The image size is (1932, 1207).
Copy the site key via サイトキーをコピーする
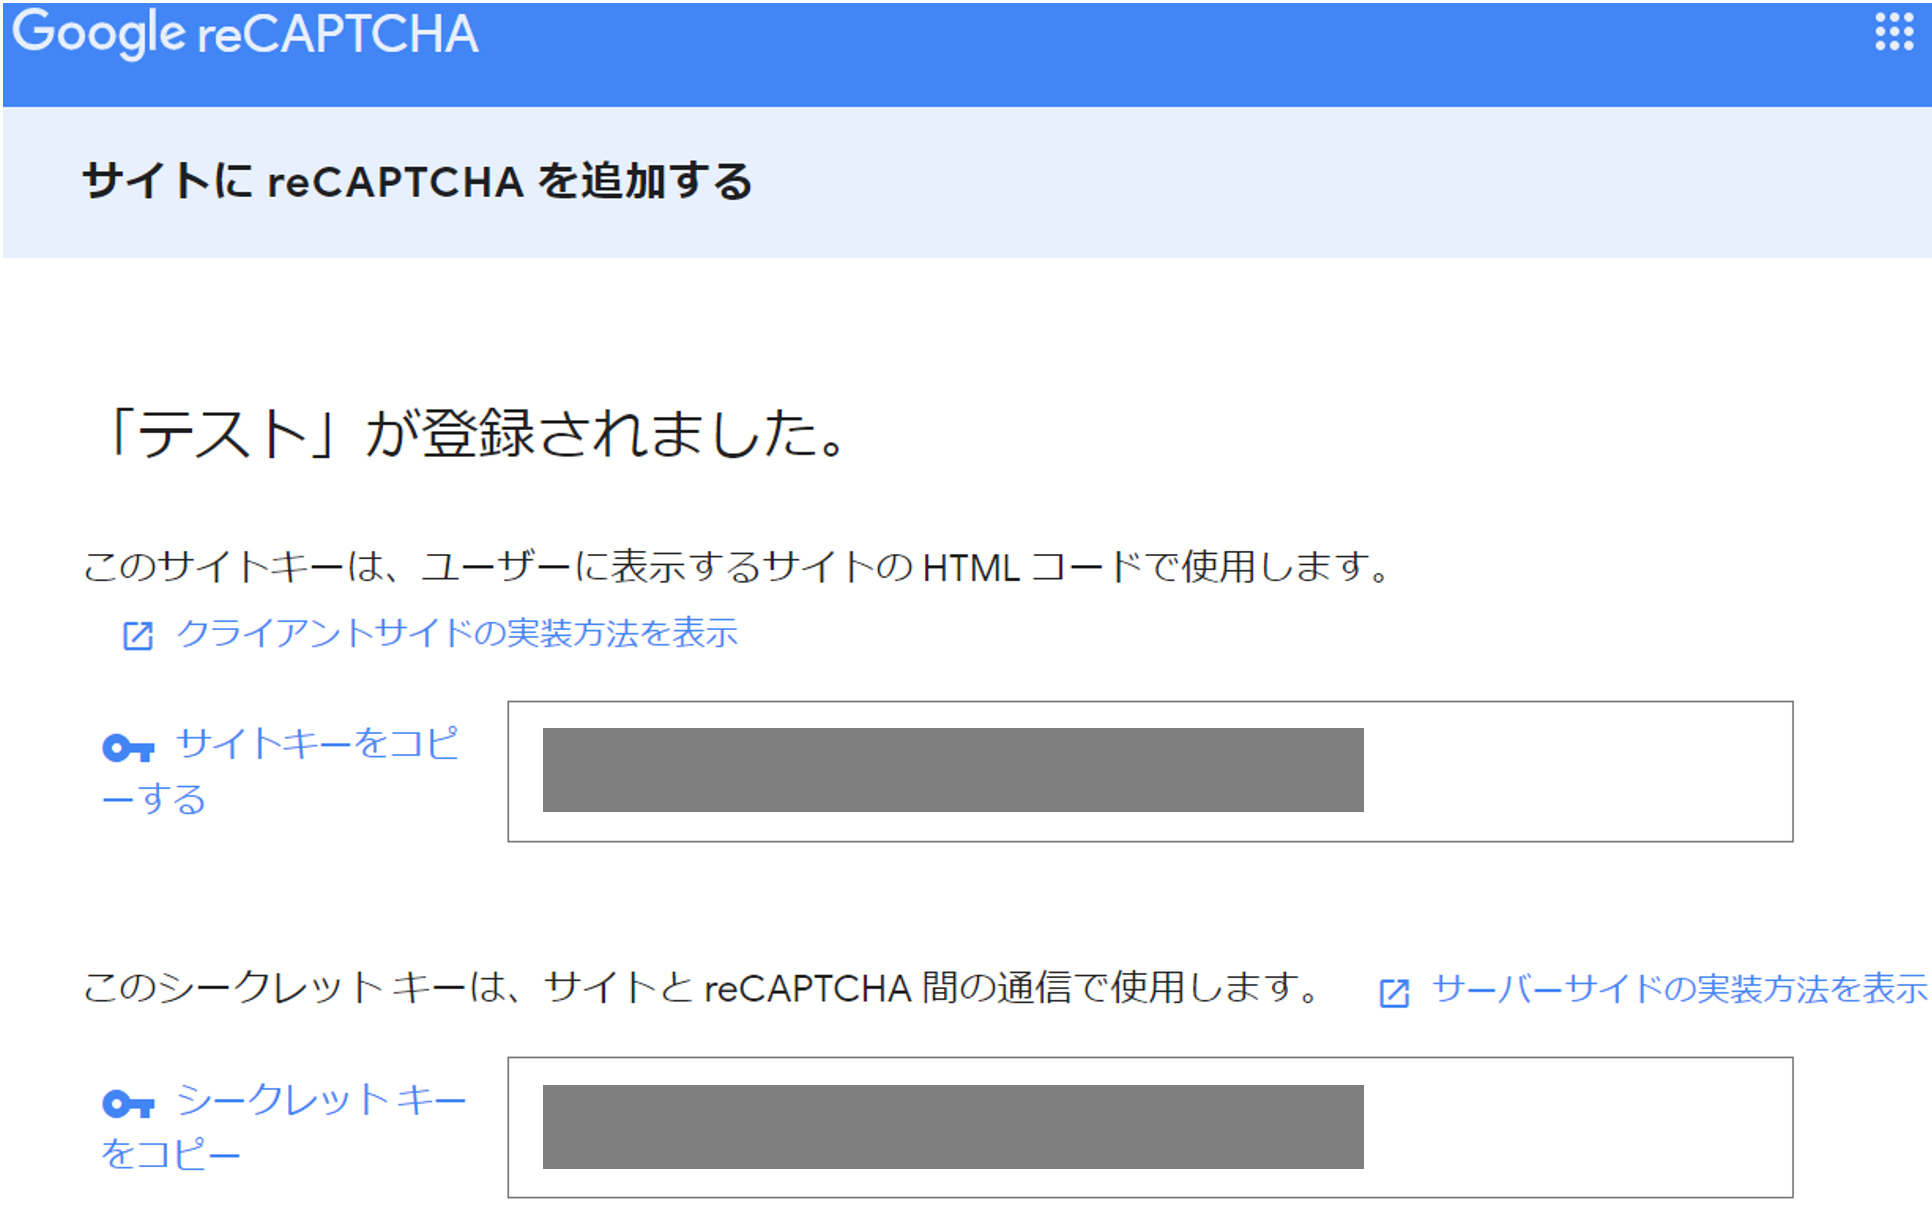[x=281, y=771]
